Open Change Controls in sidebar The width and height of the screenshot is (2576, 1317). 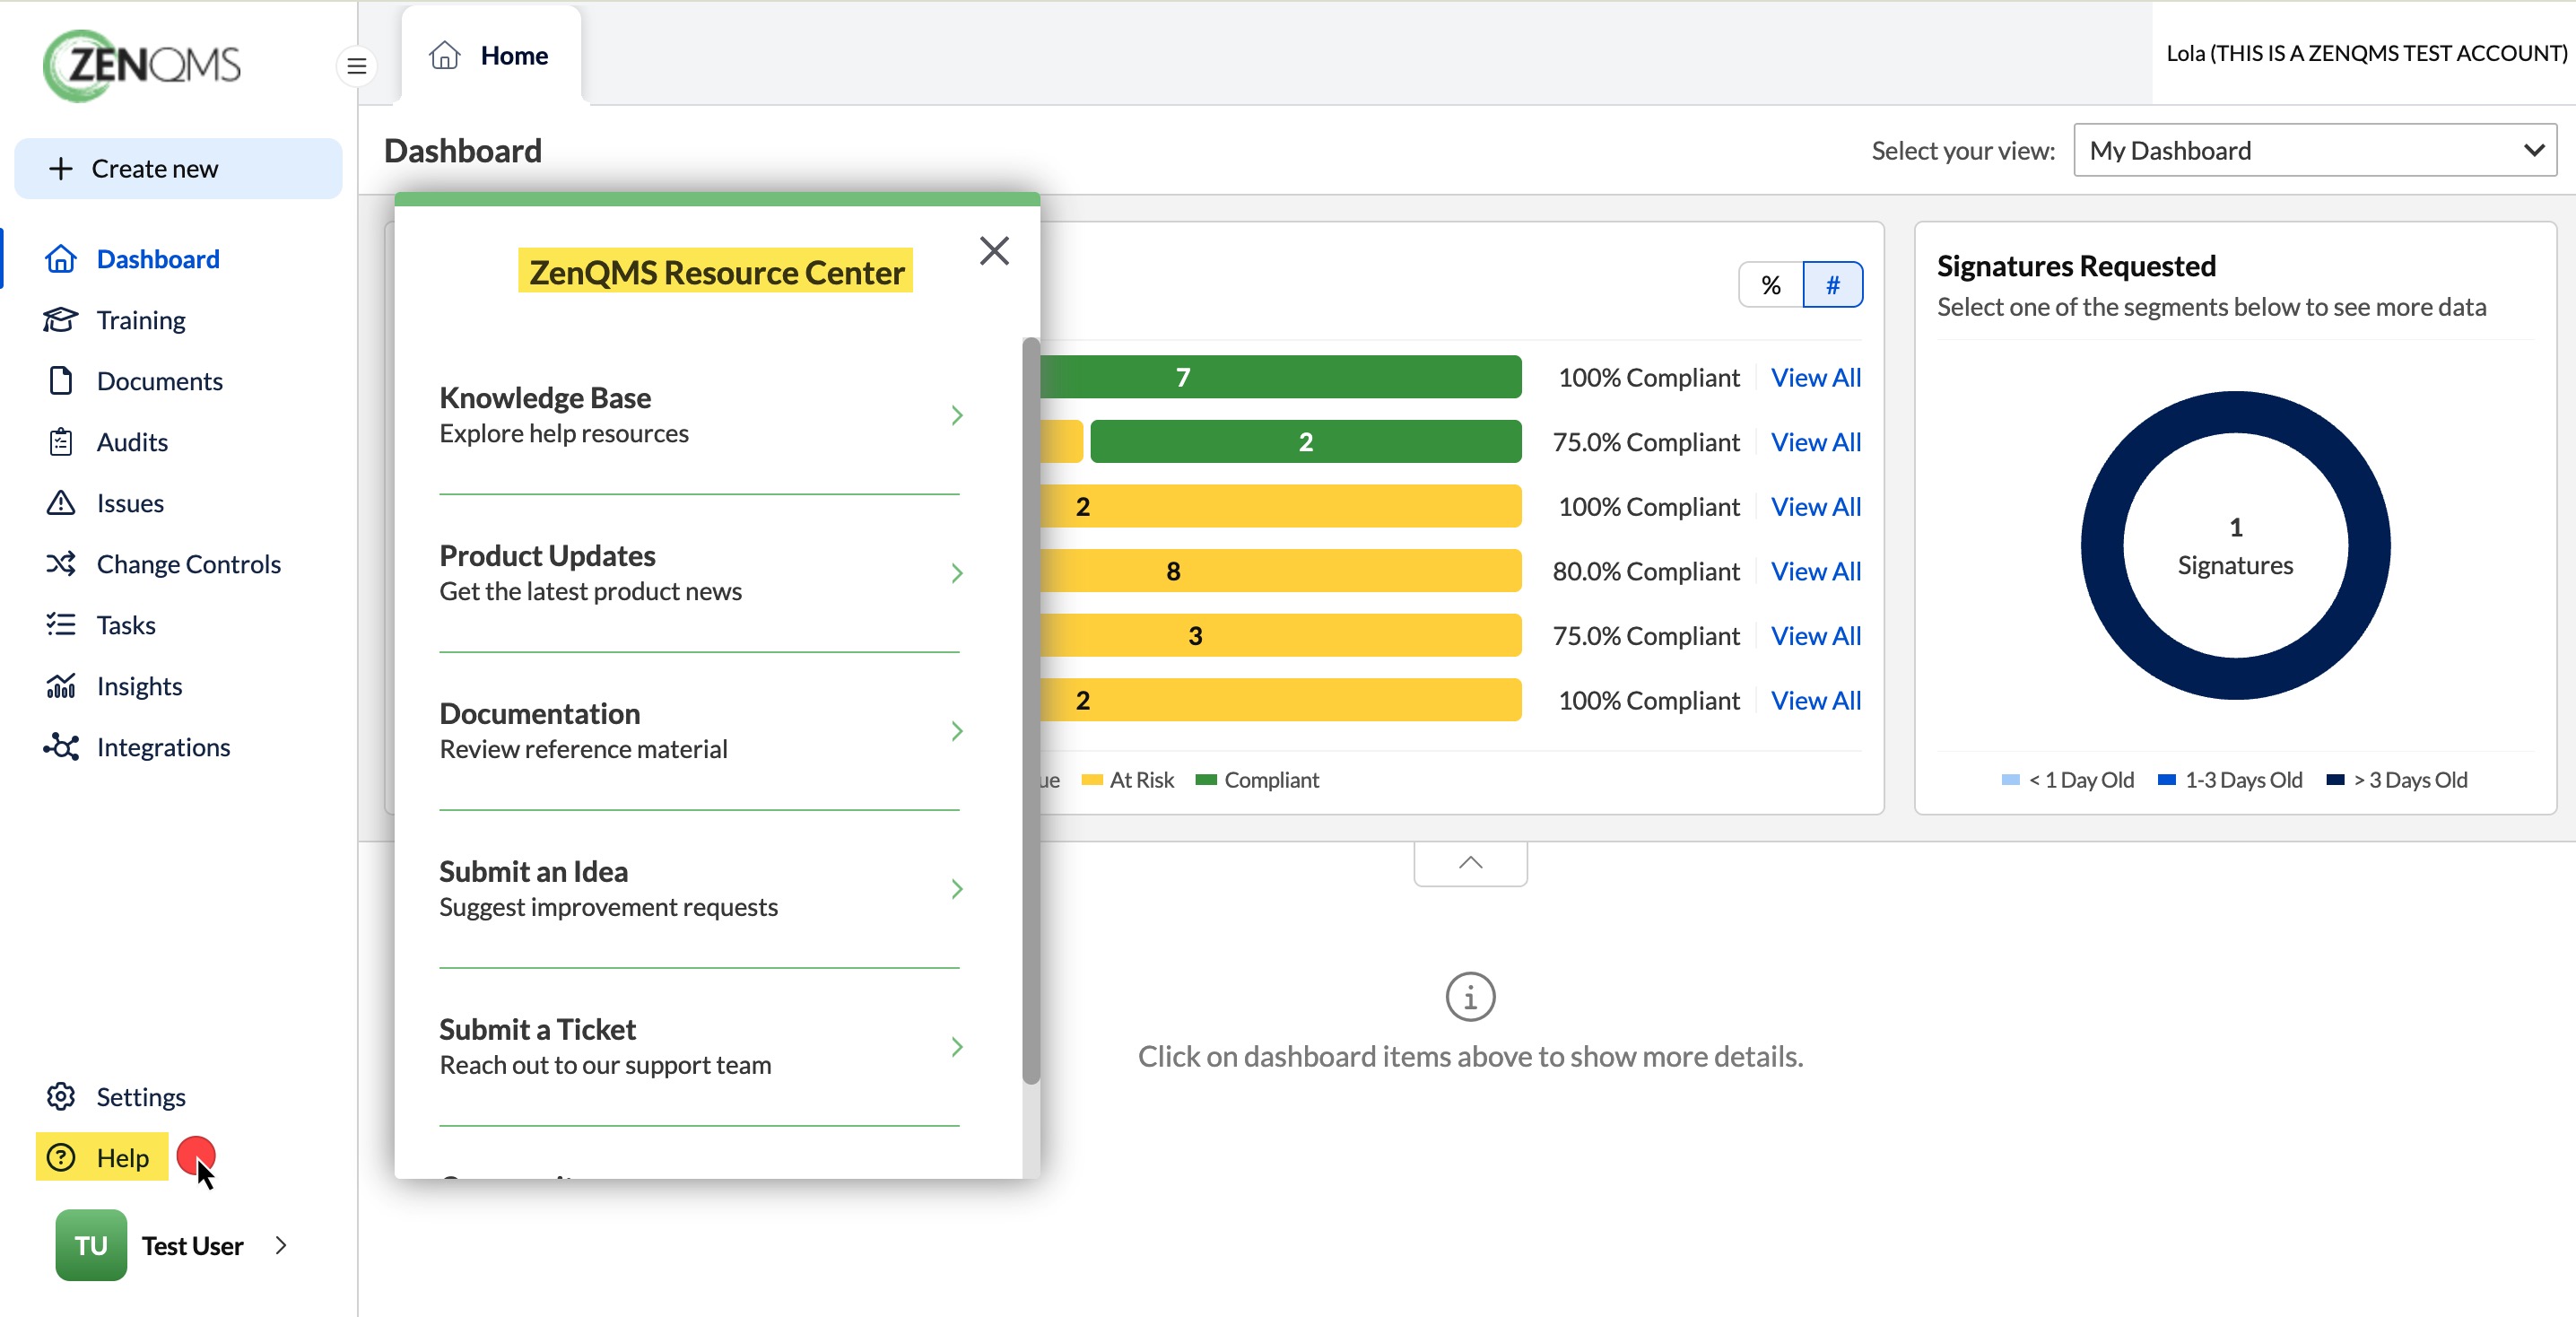pos(188,564)
